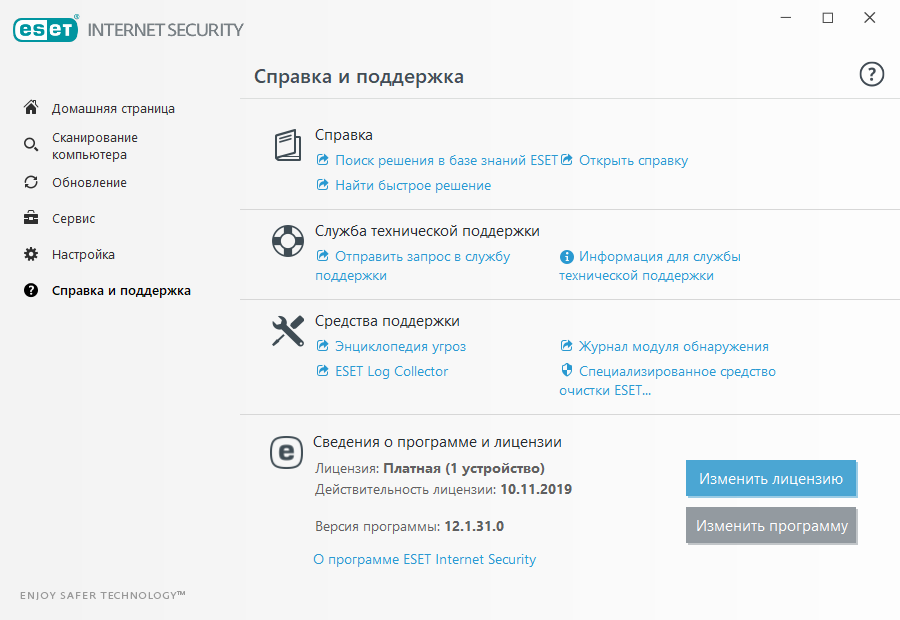The image size is (900, 620).
Task: Click the ESET logo in the header
Action: (x=45, y=29)
